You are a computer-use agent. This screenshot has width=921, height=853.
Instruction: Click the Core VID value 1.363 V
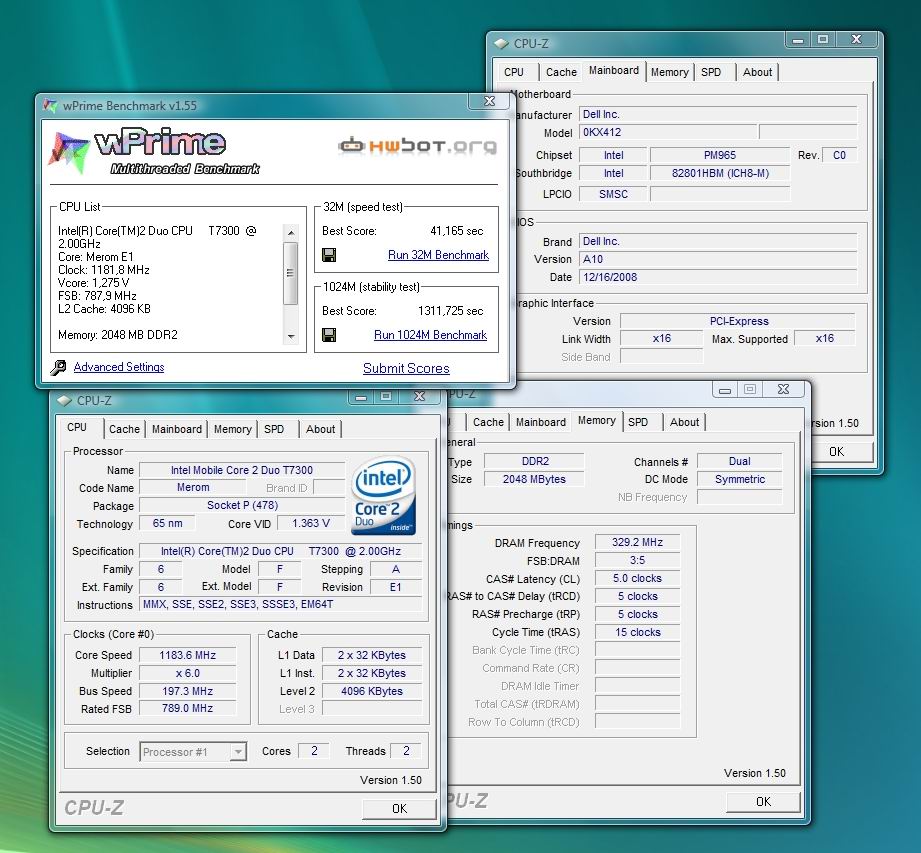[311, 523]
